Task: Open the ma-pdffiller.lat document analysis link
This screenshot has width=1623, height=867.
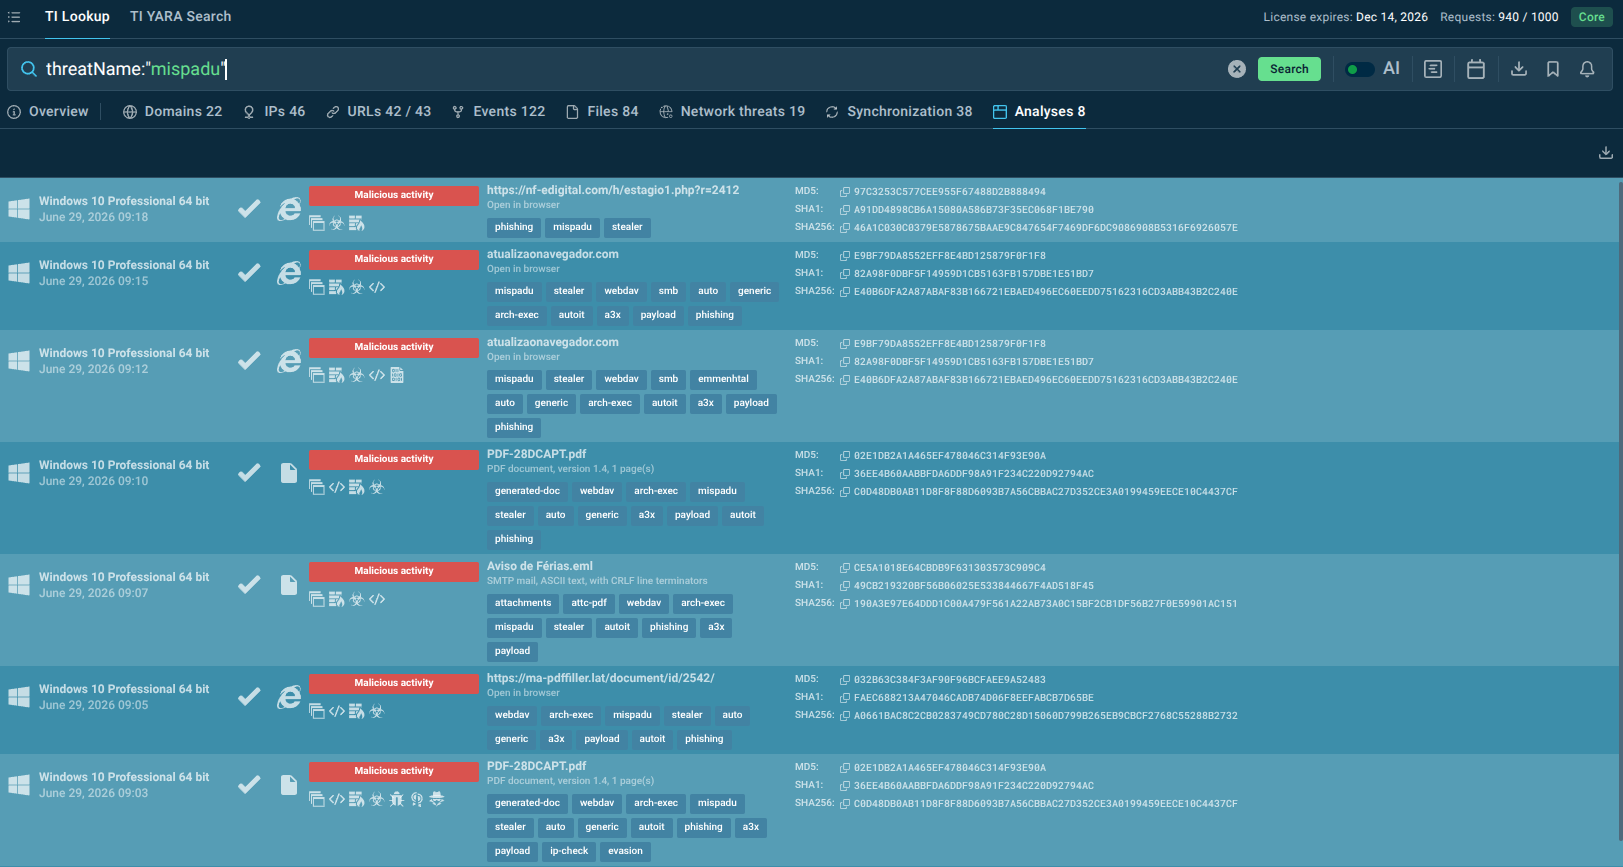Action: pos(601,678)
